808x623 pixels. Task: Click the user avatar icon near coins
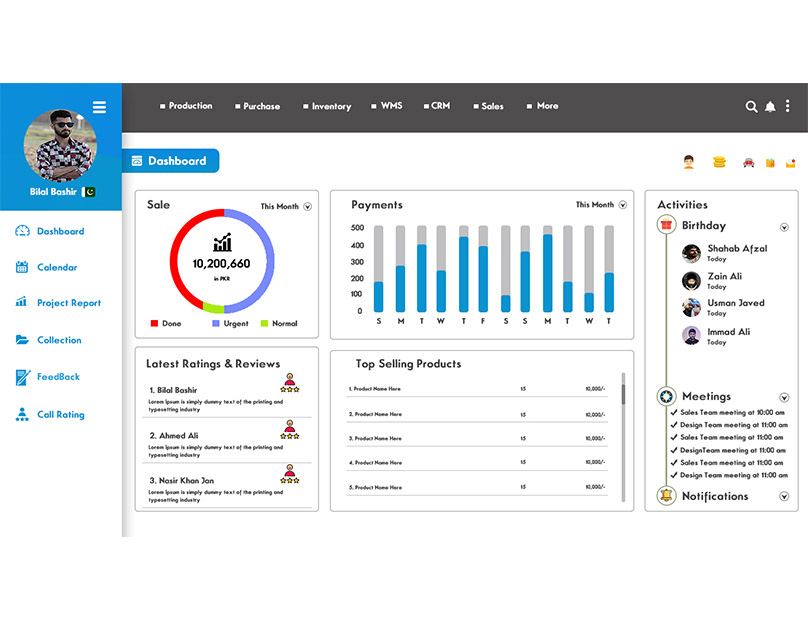coord(688,162)
